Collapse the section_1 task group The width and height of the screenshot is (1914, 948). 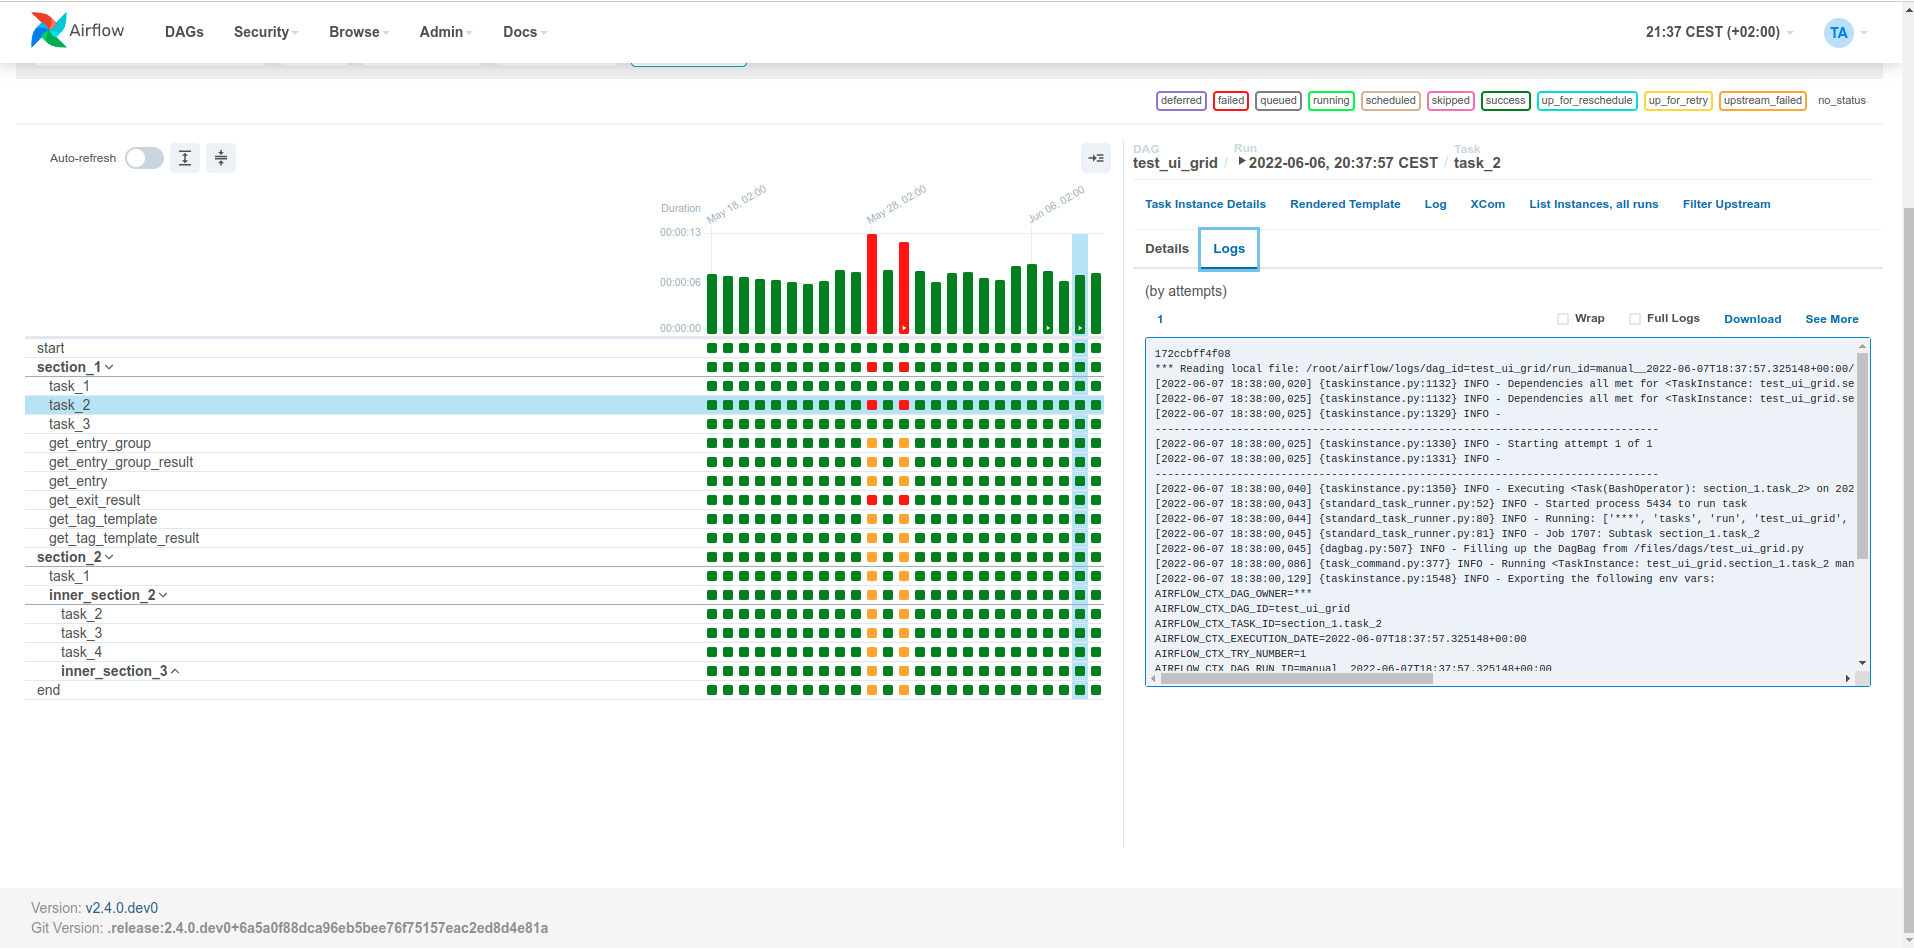75,367
